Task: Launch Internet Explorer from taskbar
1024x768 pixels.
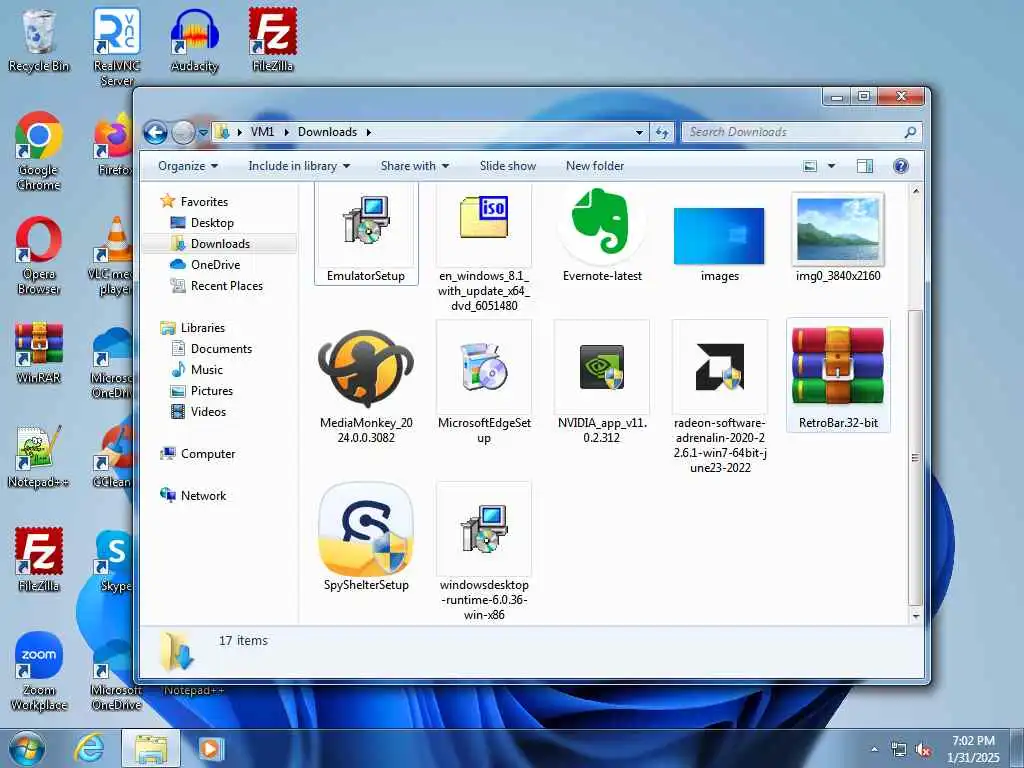Action: (89, 748)
